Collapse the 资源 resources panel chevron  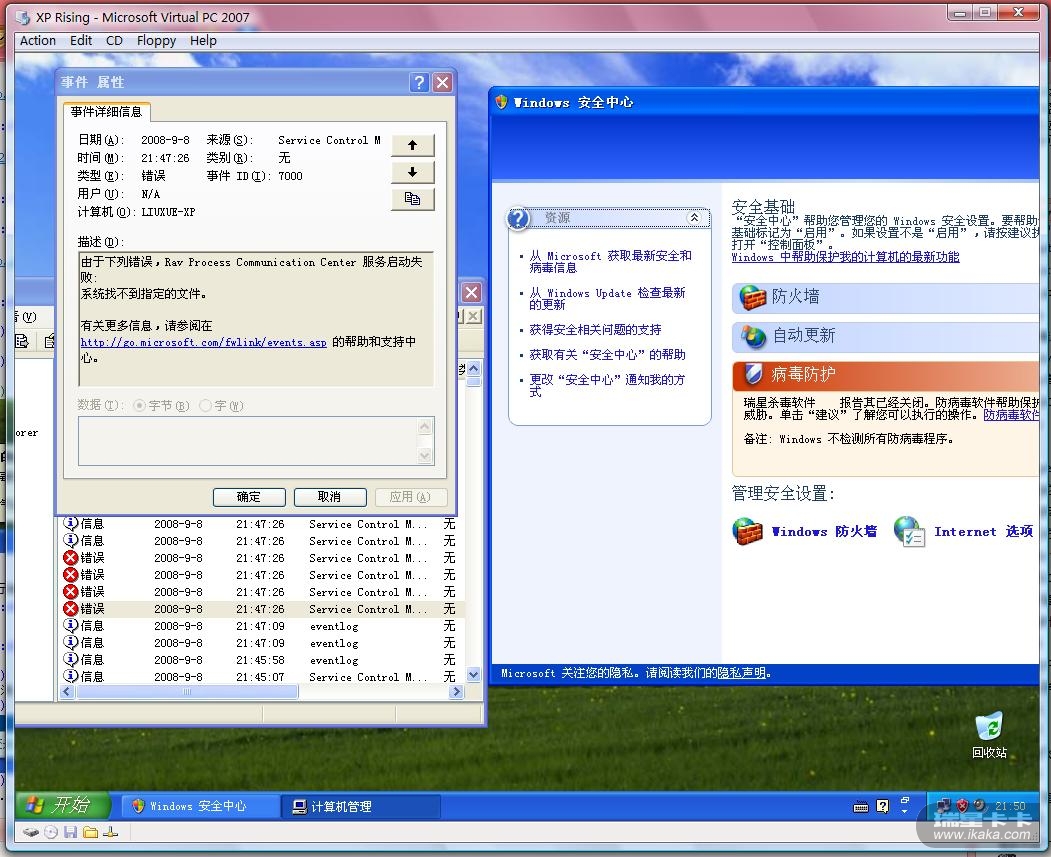(695, 218)
